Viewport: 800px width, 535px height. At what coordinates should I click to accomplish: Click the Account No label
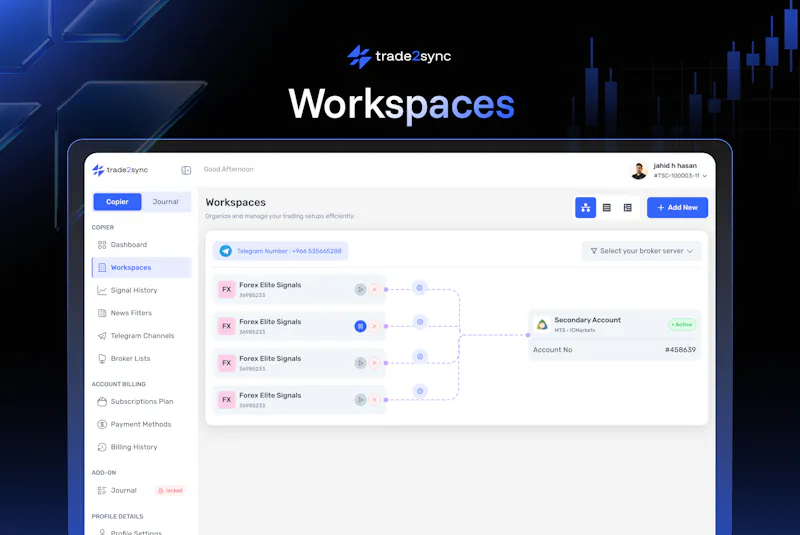coord(553,350)
